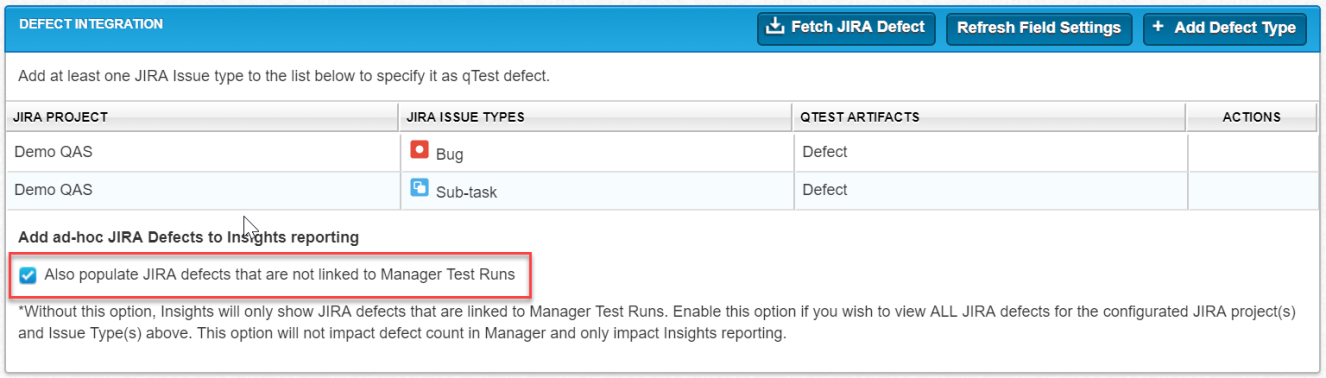Click the JIRA ISSUE TYPES column header
1326x378 pixels.
[x=595, y=117]
